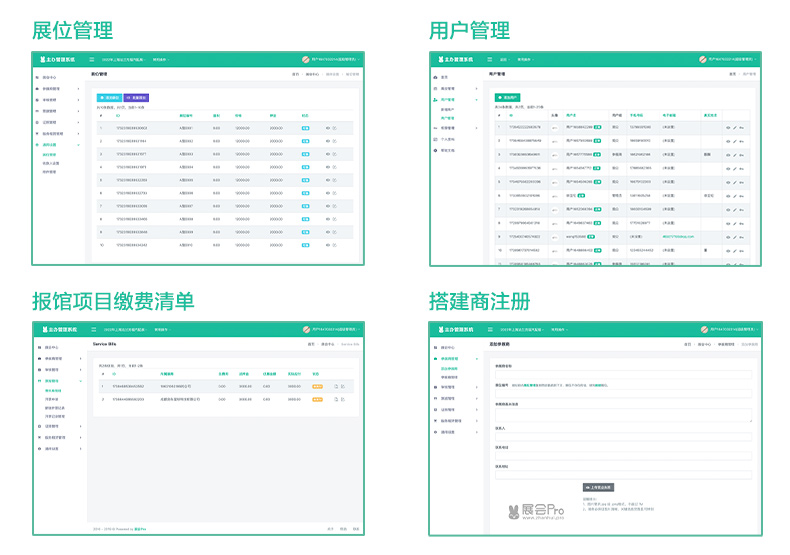Collapse expanded green sidebar section in 搭建商注册
This screenshot has height=555, width=790.
point(477,359)
